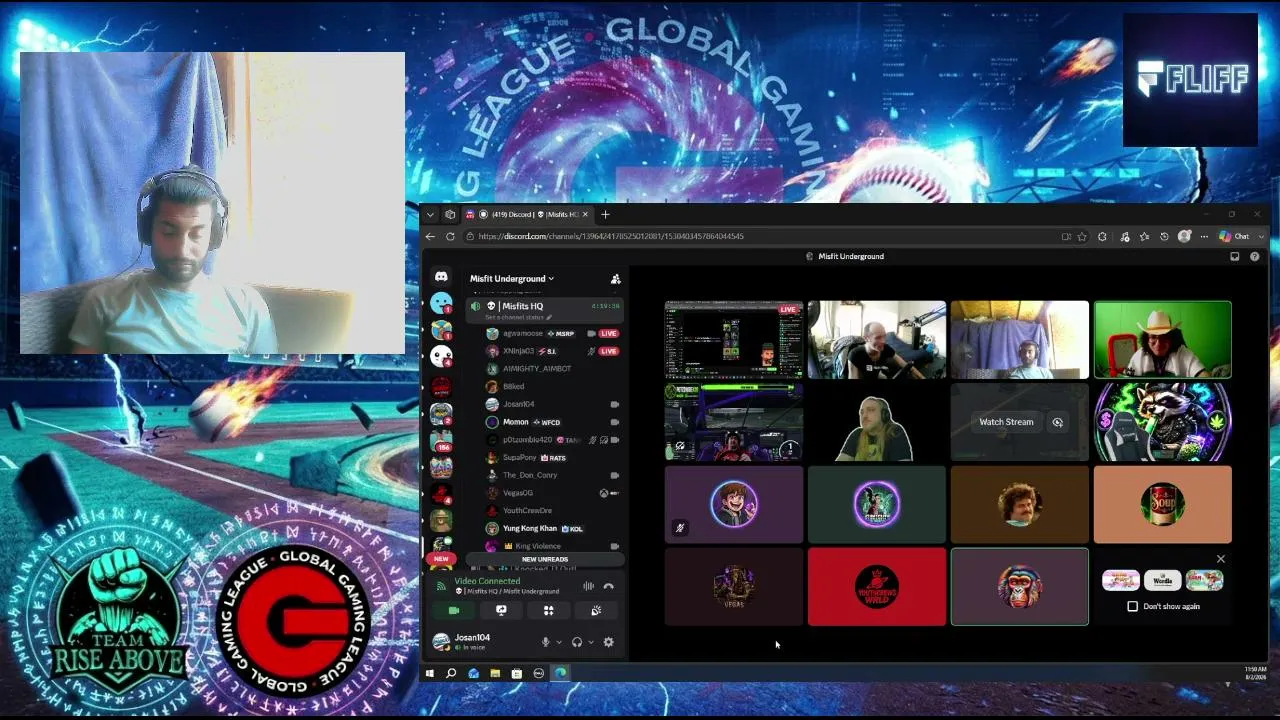Turn off camera in voice panel
Image resolution: width=1280 pixels, height=720 pixels.
453,610
